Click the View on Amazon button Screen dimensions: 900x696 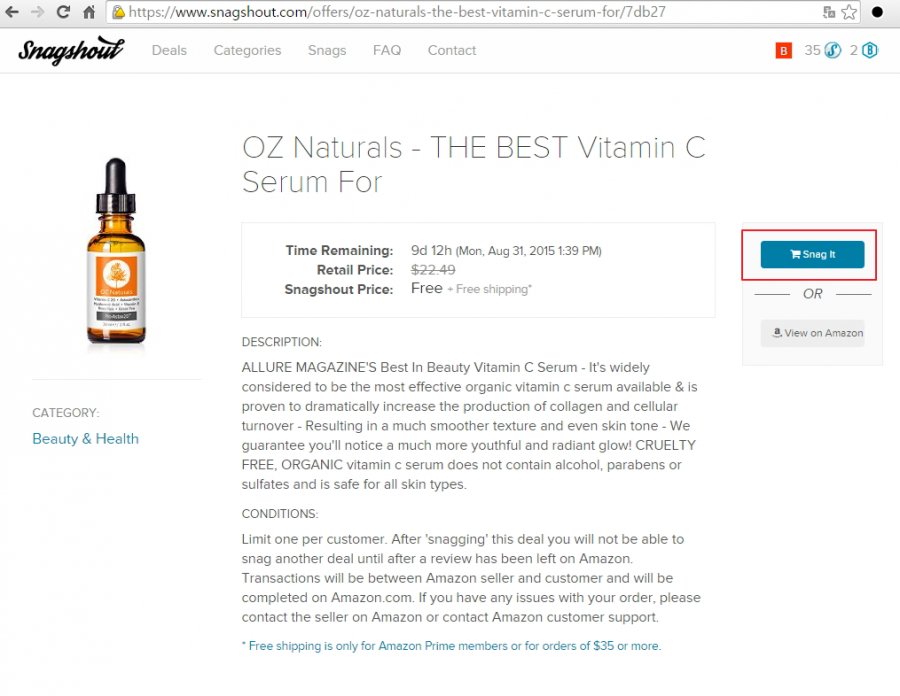click(812, 333)
